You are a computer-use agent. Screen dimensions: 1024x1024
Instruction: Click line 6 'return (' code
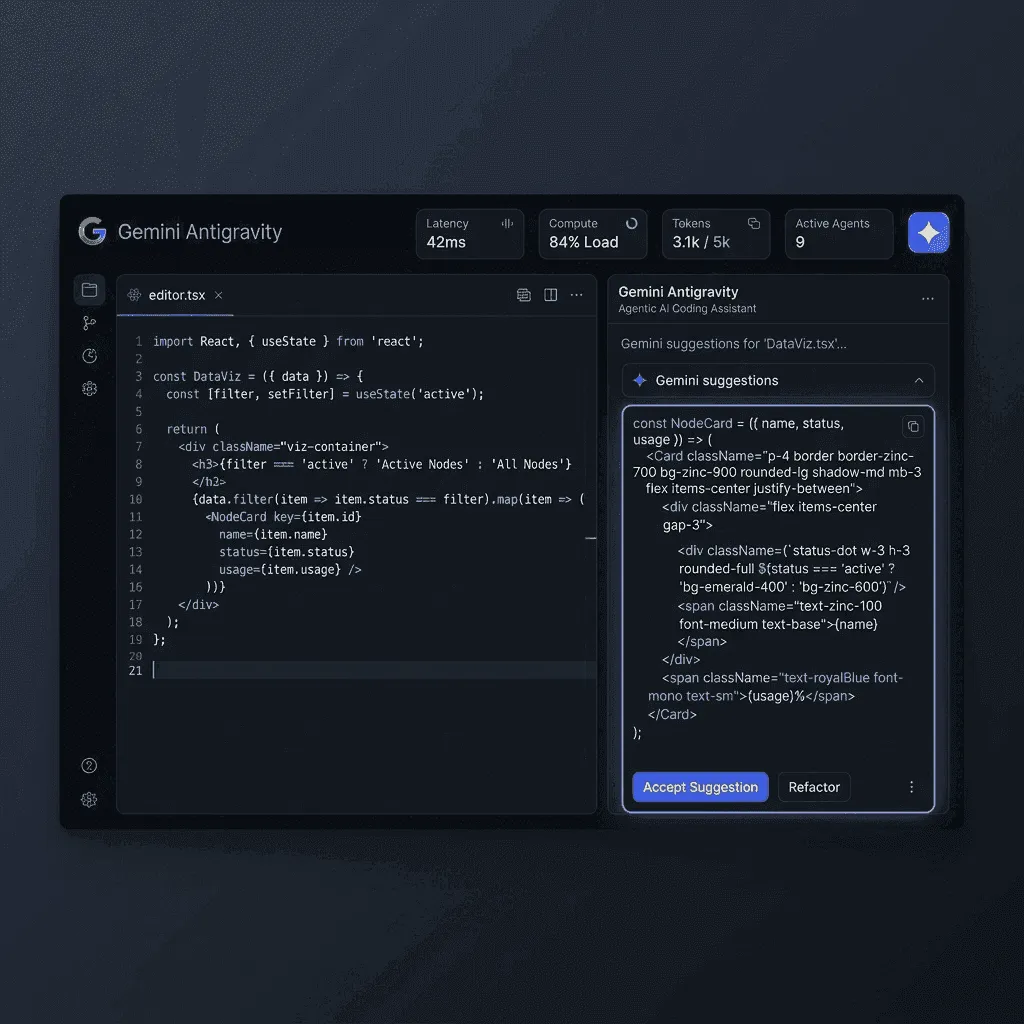(x=193, y=429)
